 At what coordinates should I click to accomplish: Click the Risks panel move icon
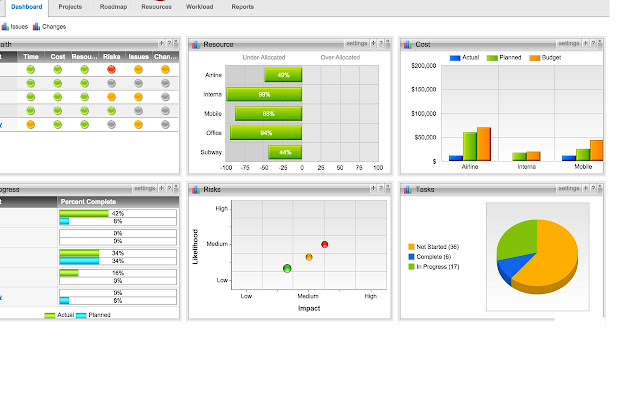pyautogui.click(x=373, y=188)
